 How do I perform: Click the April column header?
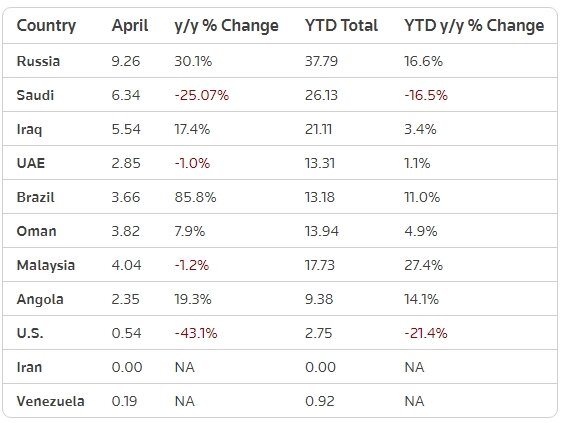pos(130,26)
